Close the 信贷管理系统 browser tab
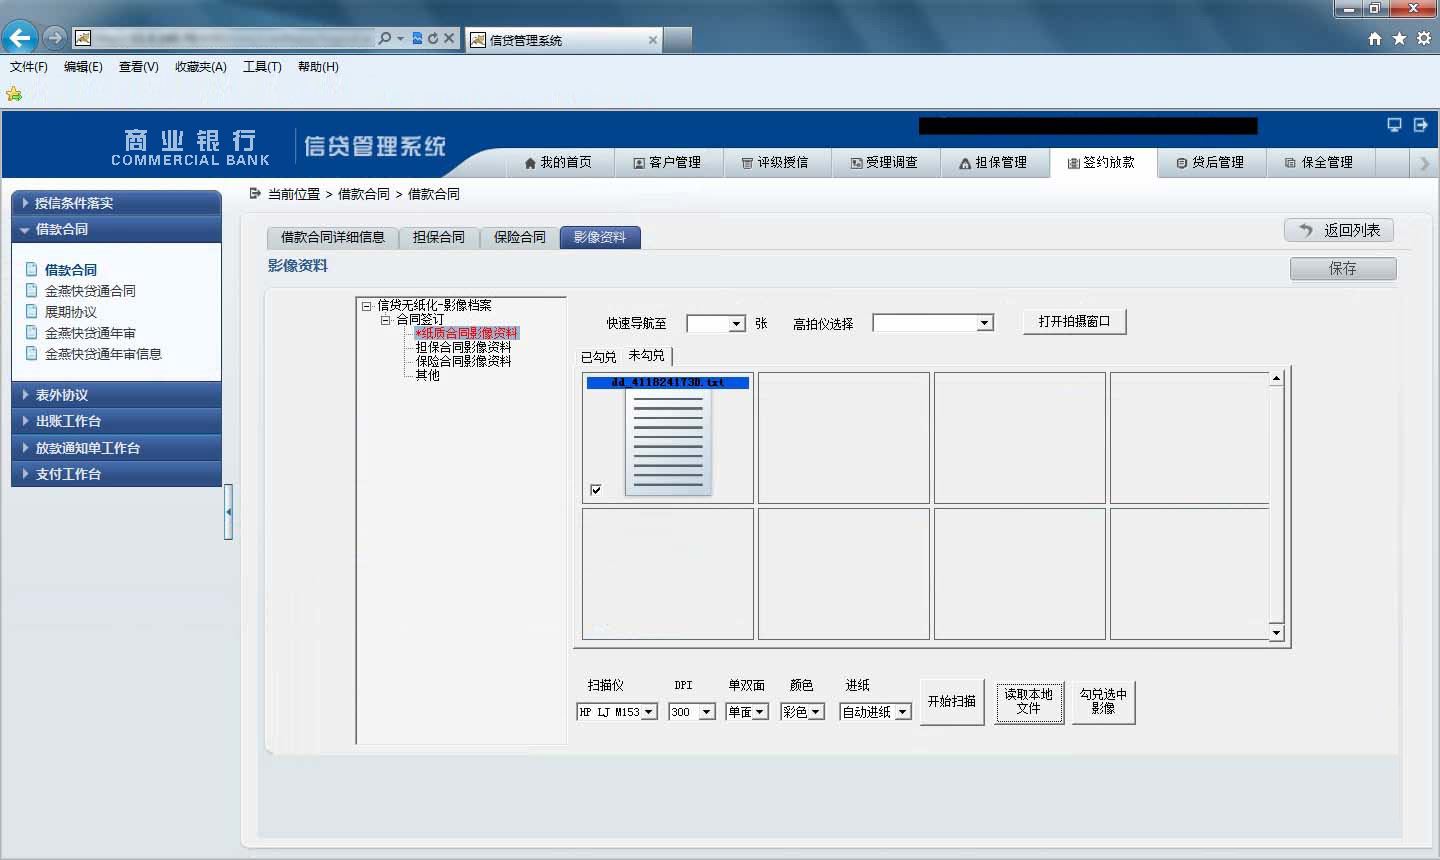The image size is (1440, 860). coord(653,40)
